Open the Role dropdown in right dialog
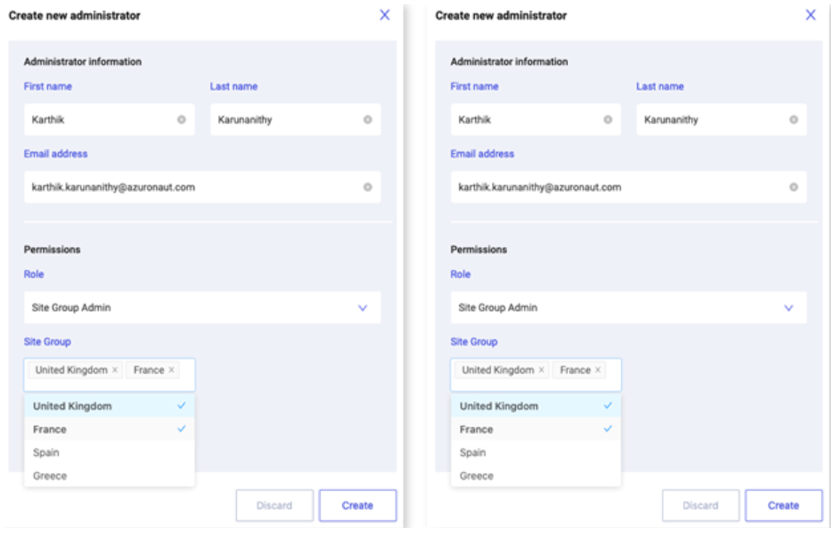This screenshot has height=536, width=835. [x=628, y=308]
